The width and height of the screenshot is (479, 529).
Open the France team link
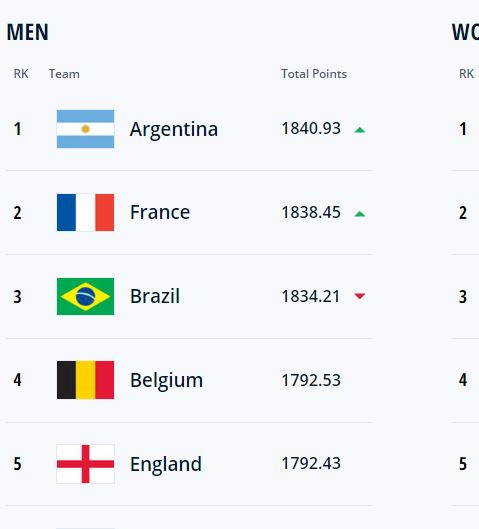click(x=160, y=212)
